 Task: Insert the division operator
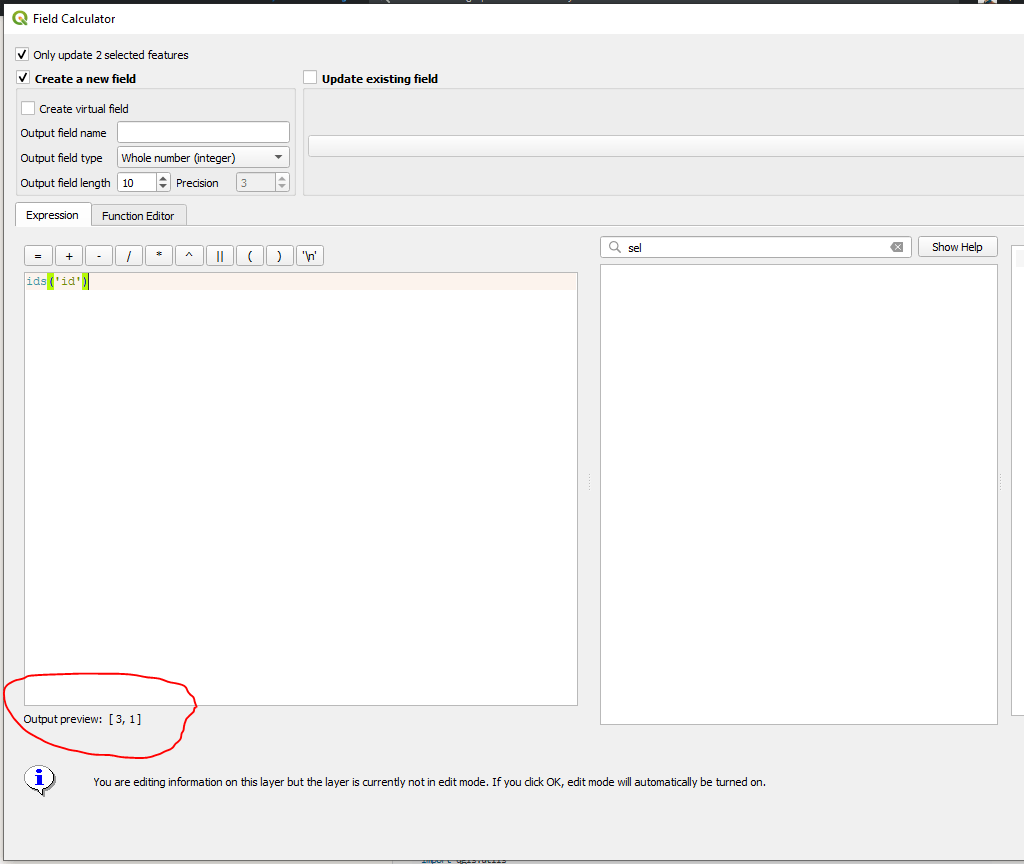pyautogui.click(x=128, y=255)
